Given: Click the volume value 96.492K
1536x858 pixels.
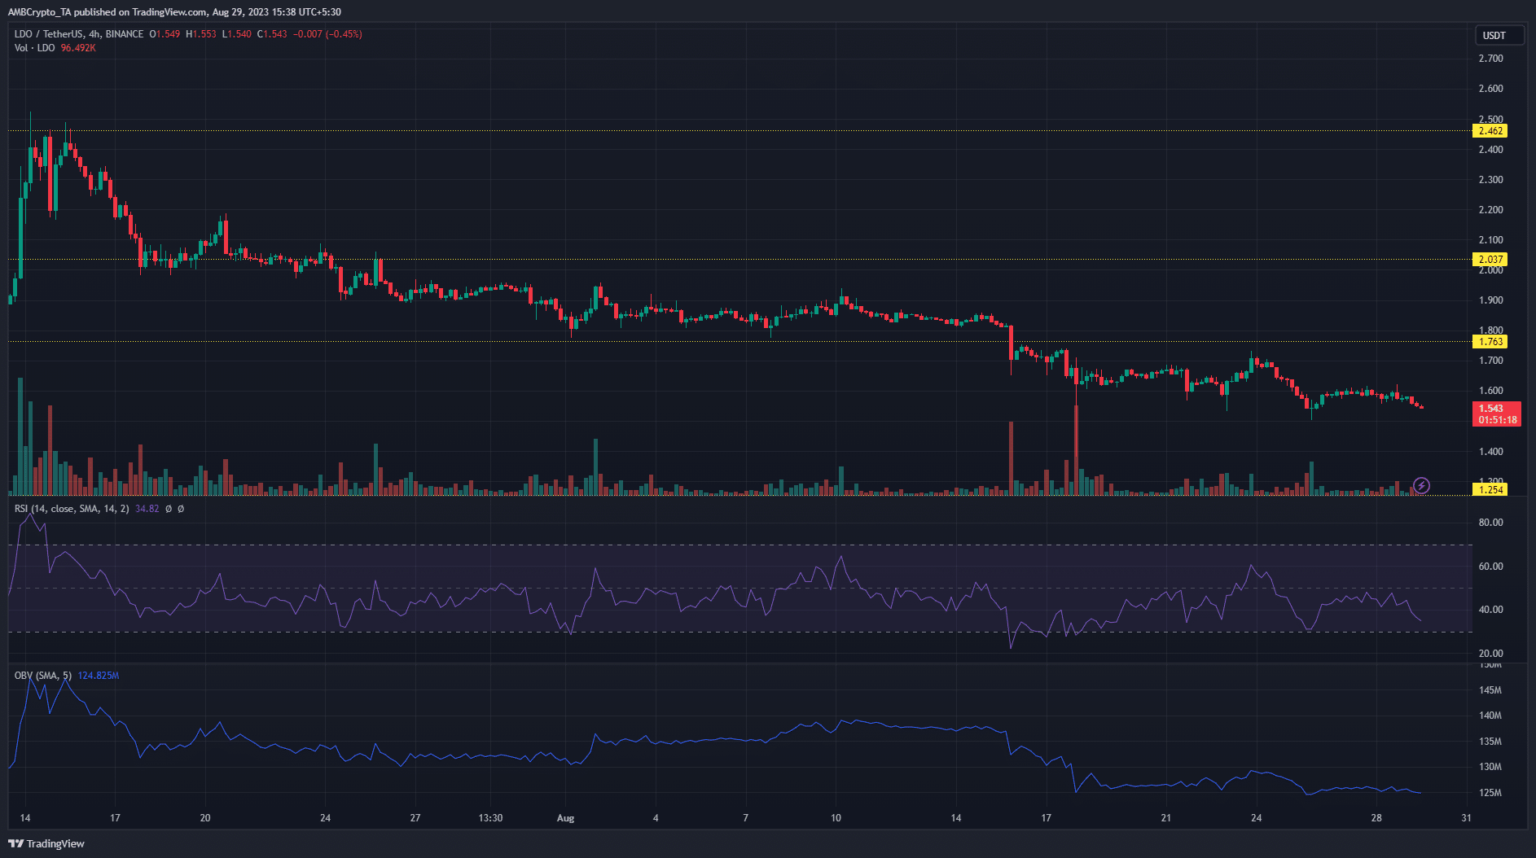Looking at the screenshot, I should [78, 48].
